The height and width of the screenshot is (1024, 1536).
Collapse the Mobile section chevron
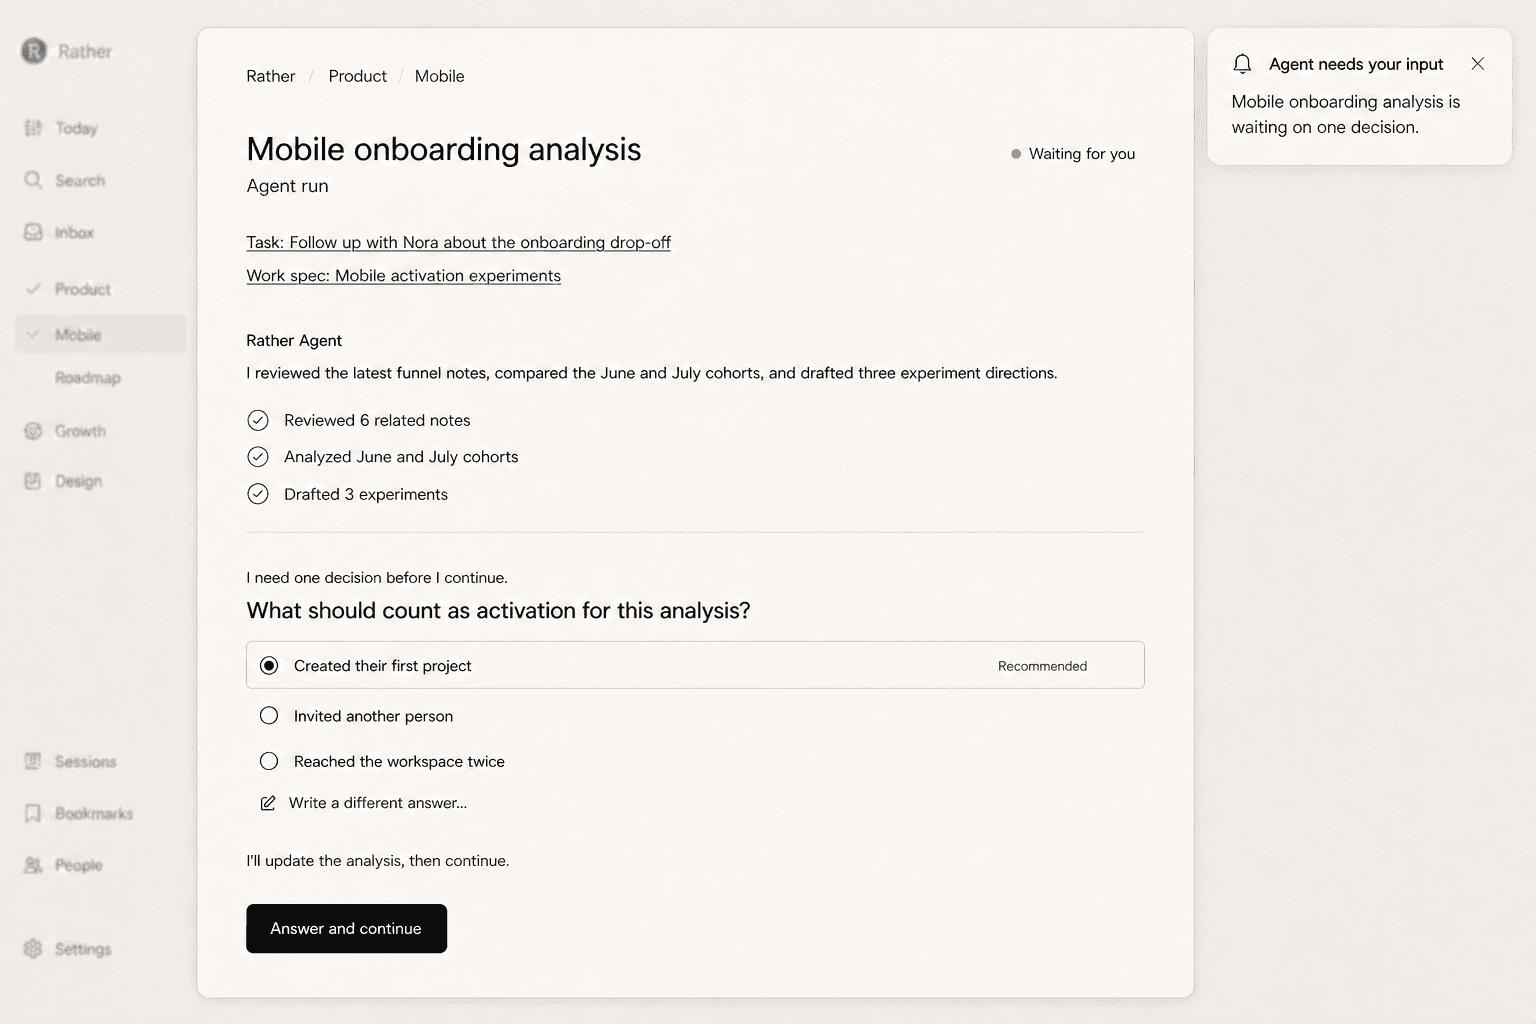pos(33,335)
